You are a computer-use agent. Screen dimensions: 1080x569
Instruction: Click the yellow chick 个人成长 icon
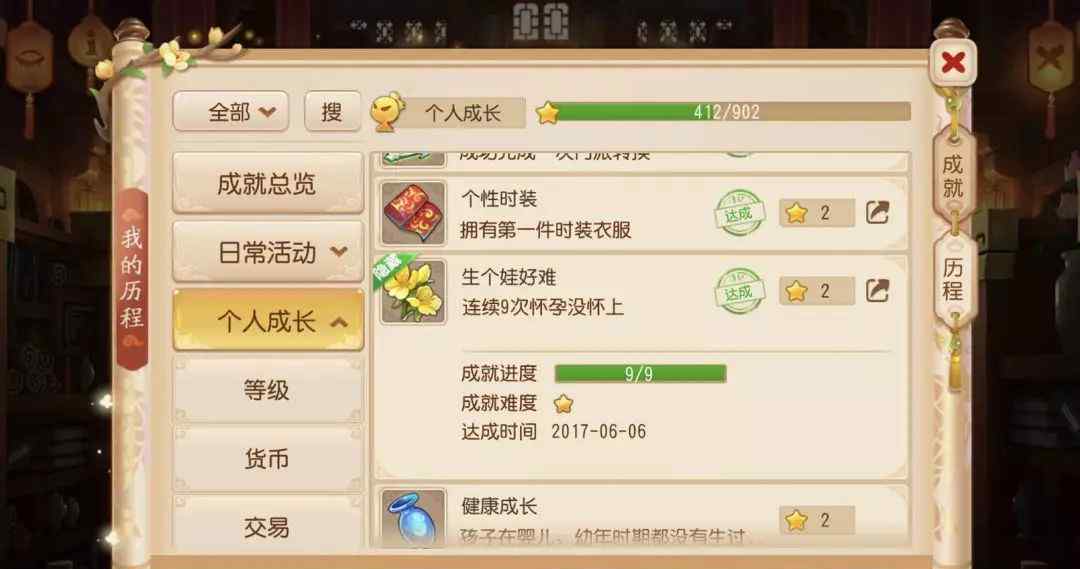point(387,112)
